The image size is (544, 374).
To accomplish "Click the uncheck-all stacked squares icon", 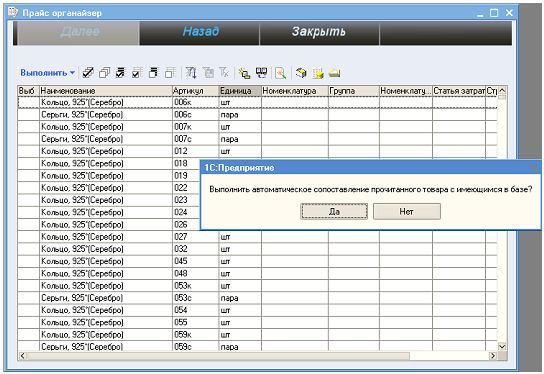I will click(x=104, y=73).
